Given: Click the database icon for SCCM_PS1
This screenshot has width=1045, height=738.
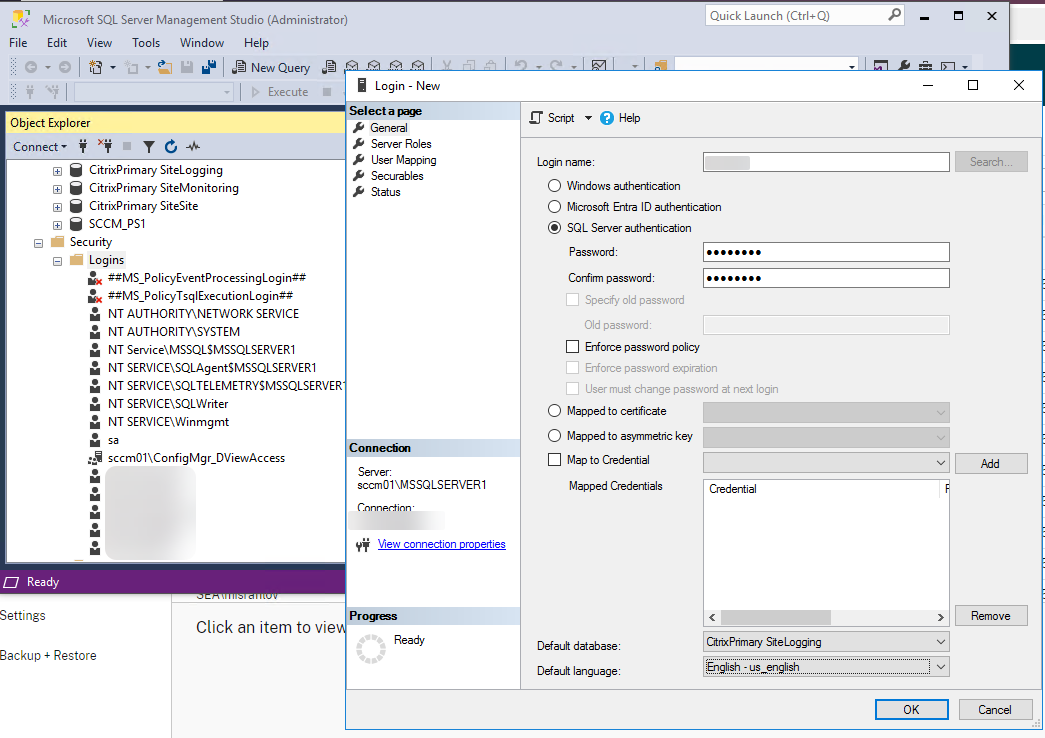Looking at the screenshot, I should click(77, 224).
